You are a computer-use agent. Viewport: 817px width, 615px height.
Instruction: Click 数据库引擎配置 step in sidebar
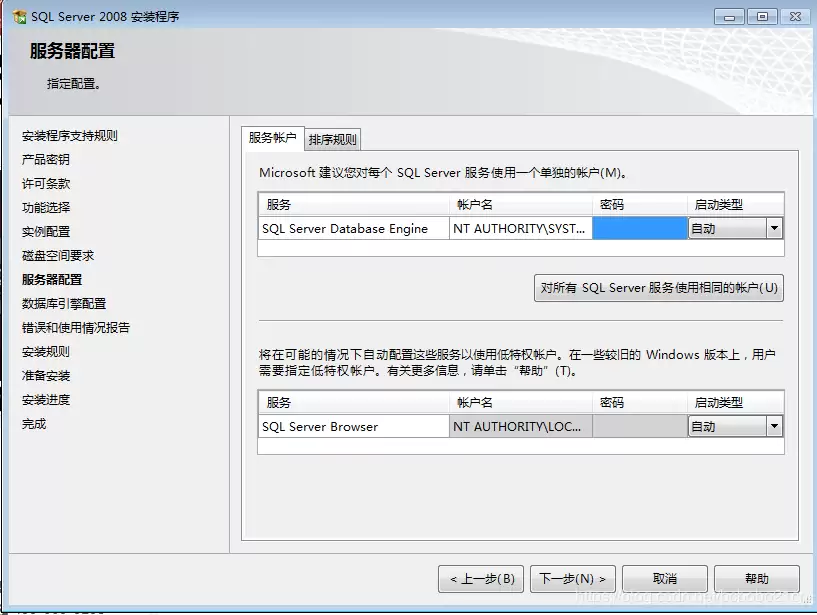tap(64, 303)
